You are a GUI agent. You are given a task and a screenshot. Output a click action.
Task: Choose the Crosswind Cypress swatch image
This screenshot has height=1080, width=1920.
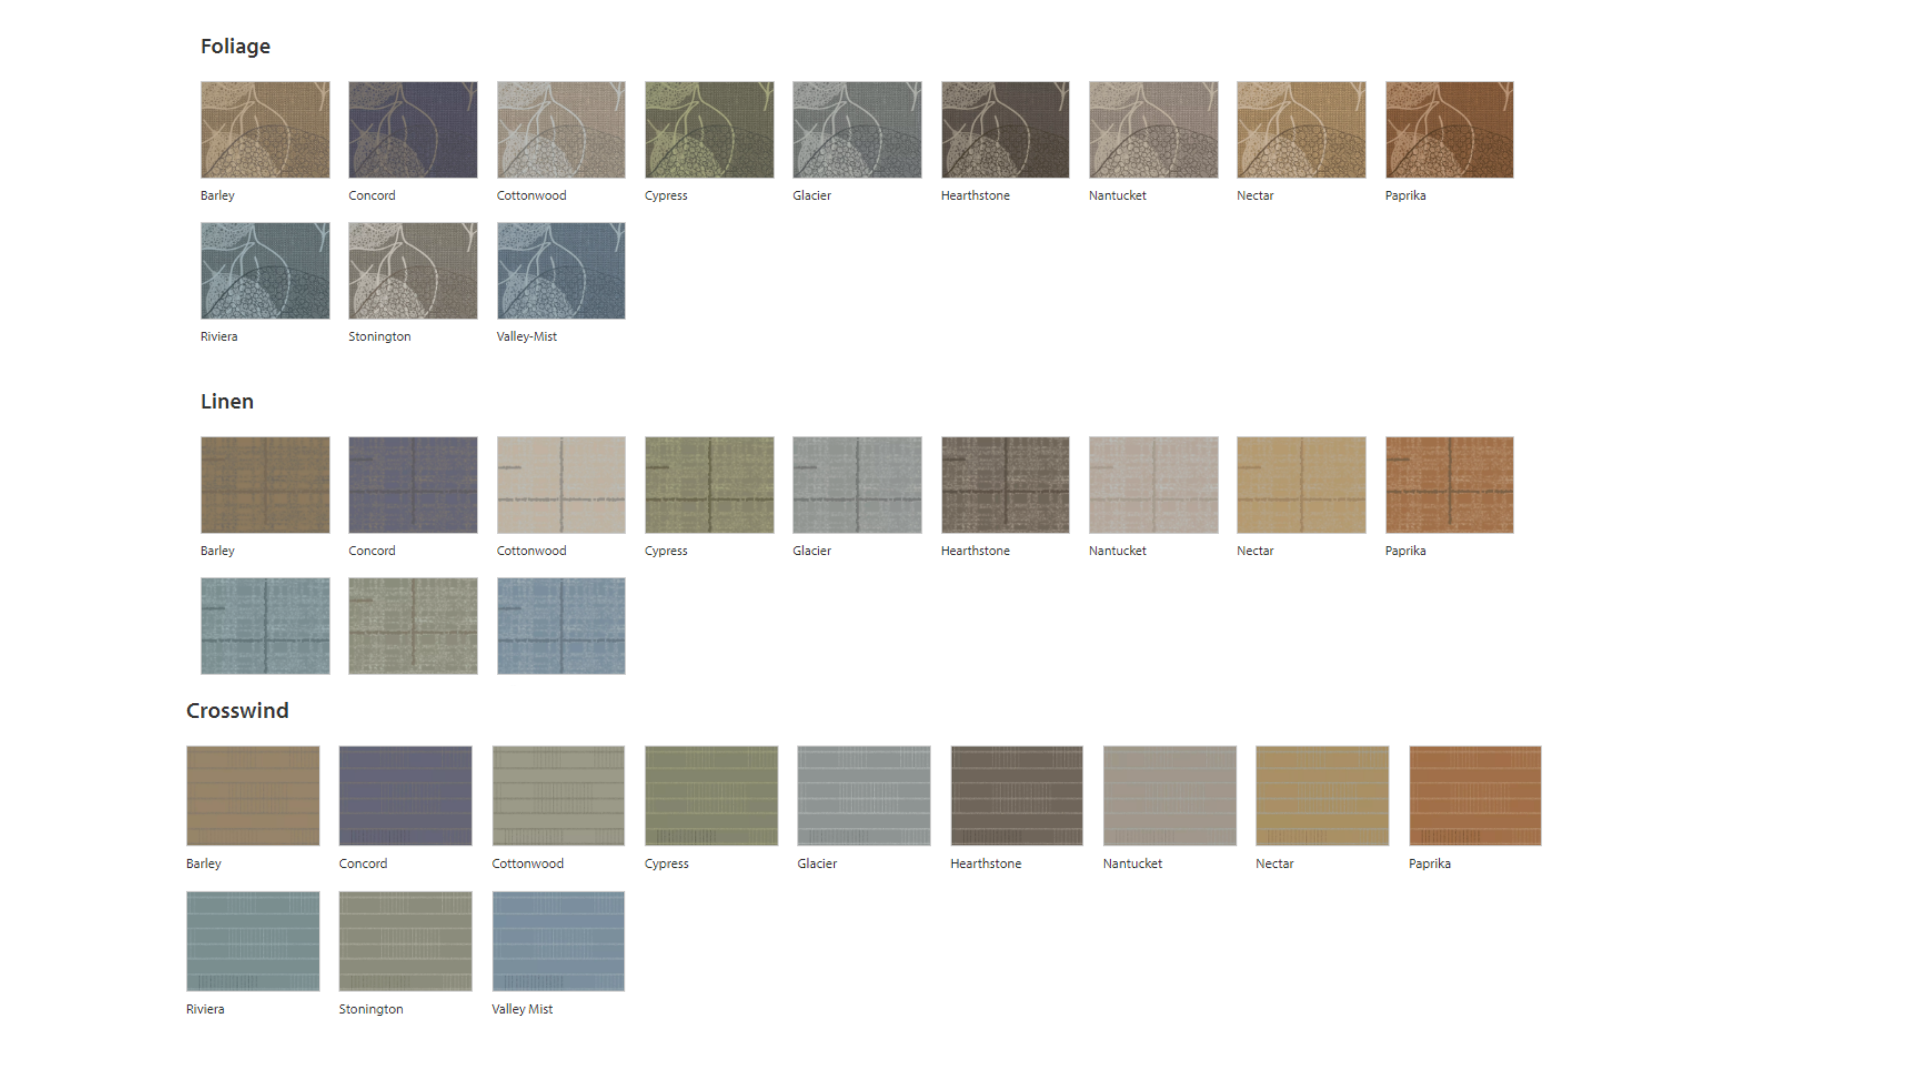(x=711, y=796)
